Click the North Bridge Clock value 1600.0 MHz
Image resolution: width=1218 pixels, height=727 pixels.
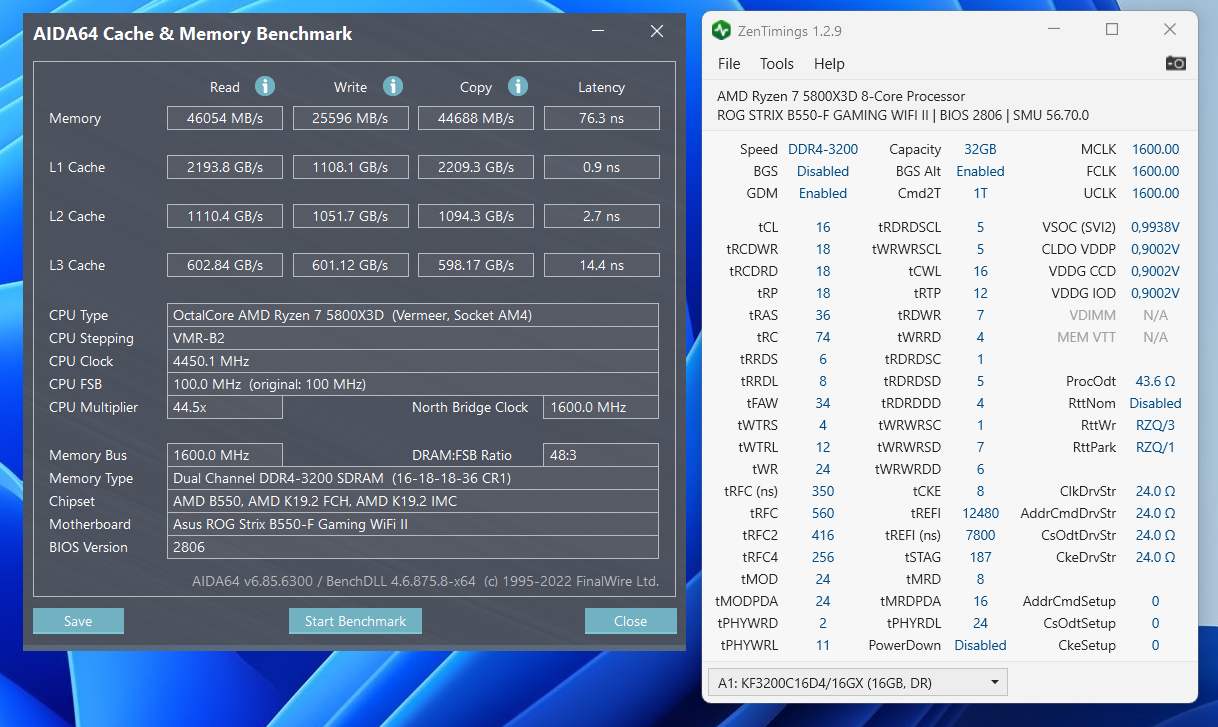(x=601, y=407)
